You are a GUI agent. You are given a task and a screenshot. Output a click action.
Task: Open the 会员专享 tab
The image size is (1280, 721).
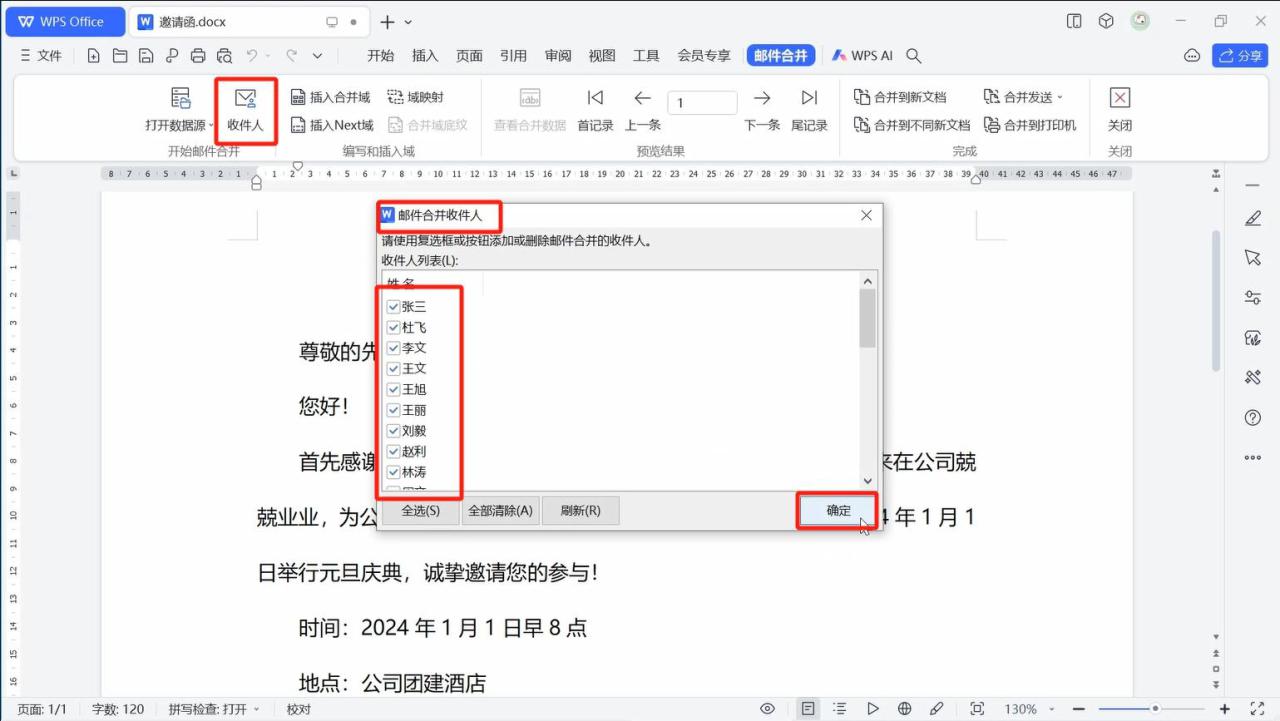tap(704, 56)
